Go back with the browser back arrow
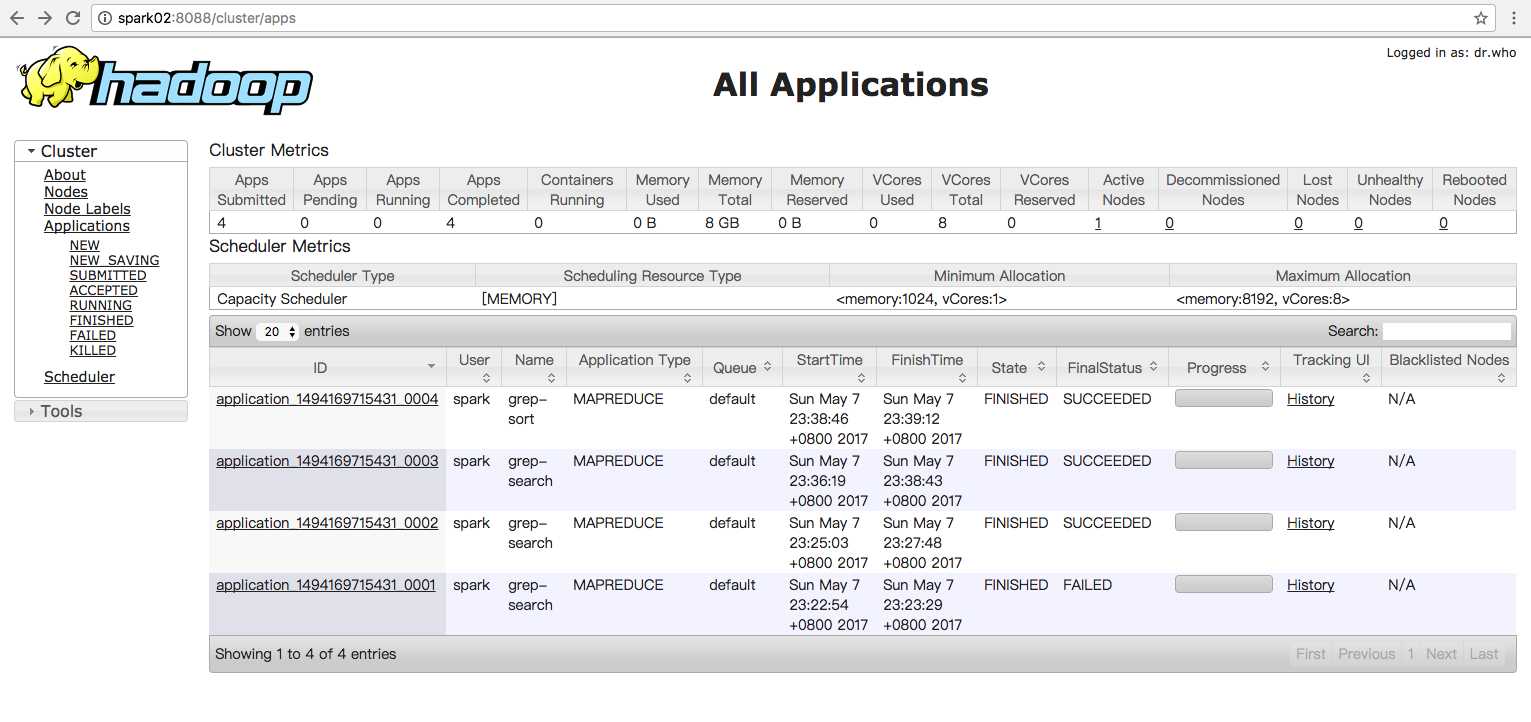This screenshot has height=722, width=1531. [17, 18]
